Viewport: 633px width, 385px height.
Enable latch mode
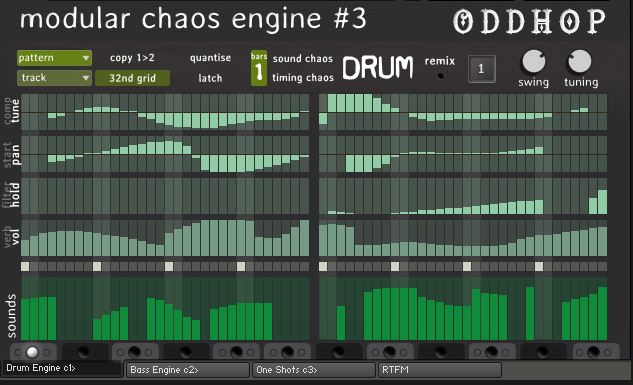point(210,78)
